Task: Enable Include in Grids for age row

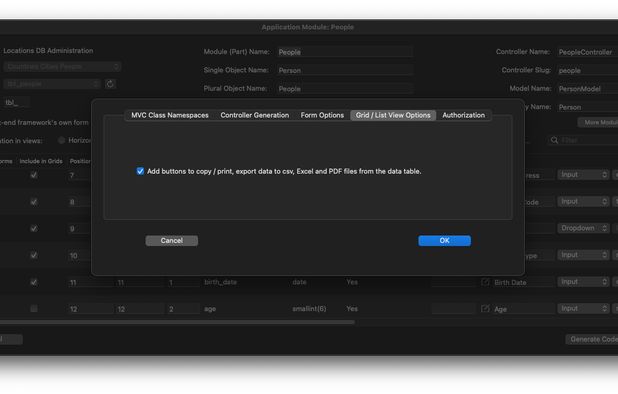Action: tap(34, 309)
